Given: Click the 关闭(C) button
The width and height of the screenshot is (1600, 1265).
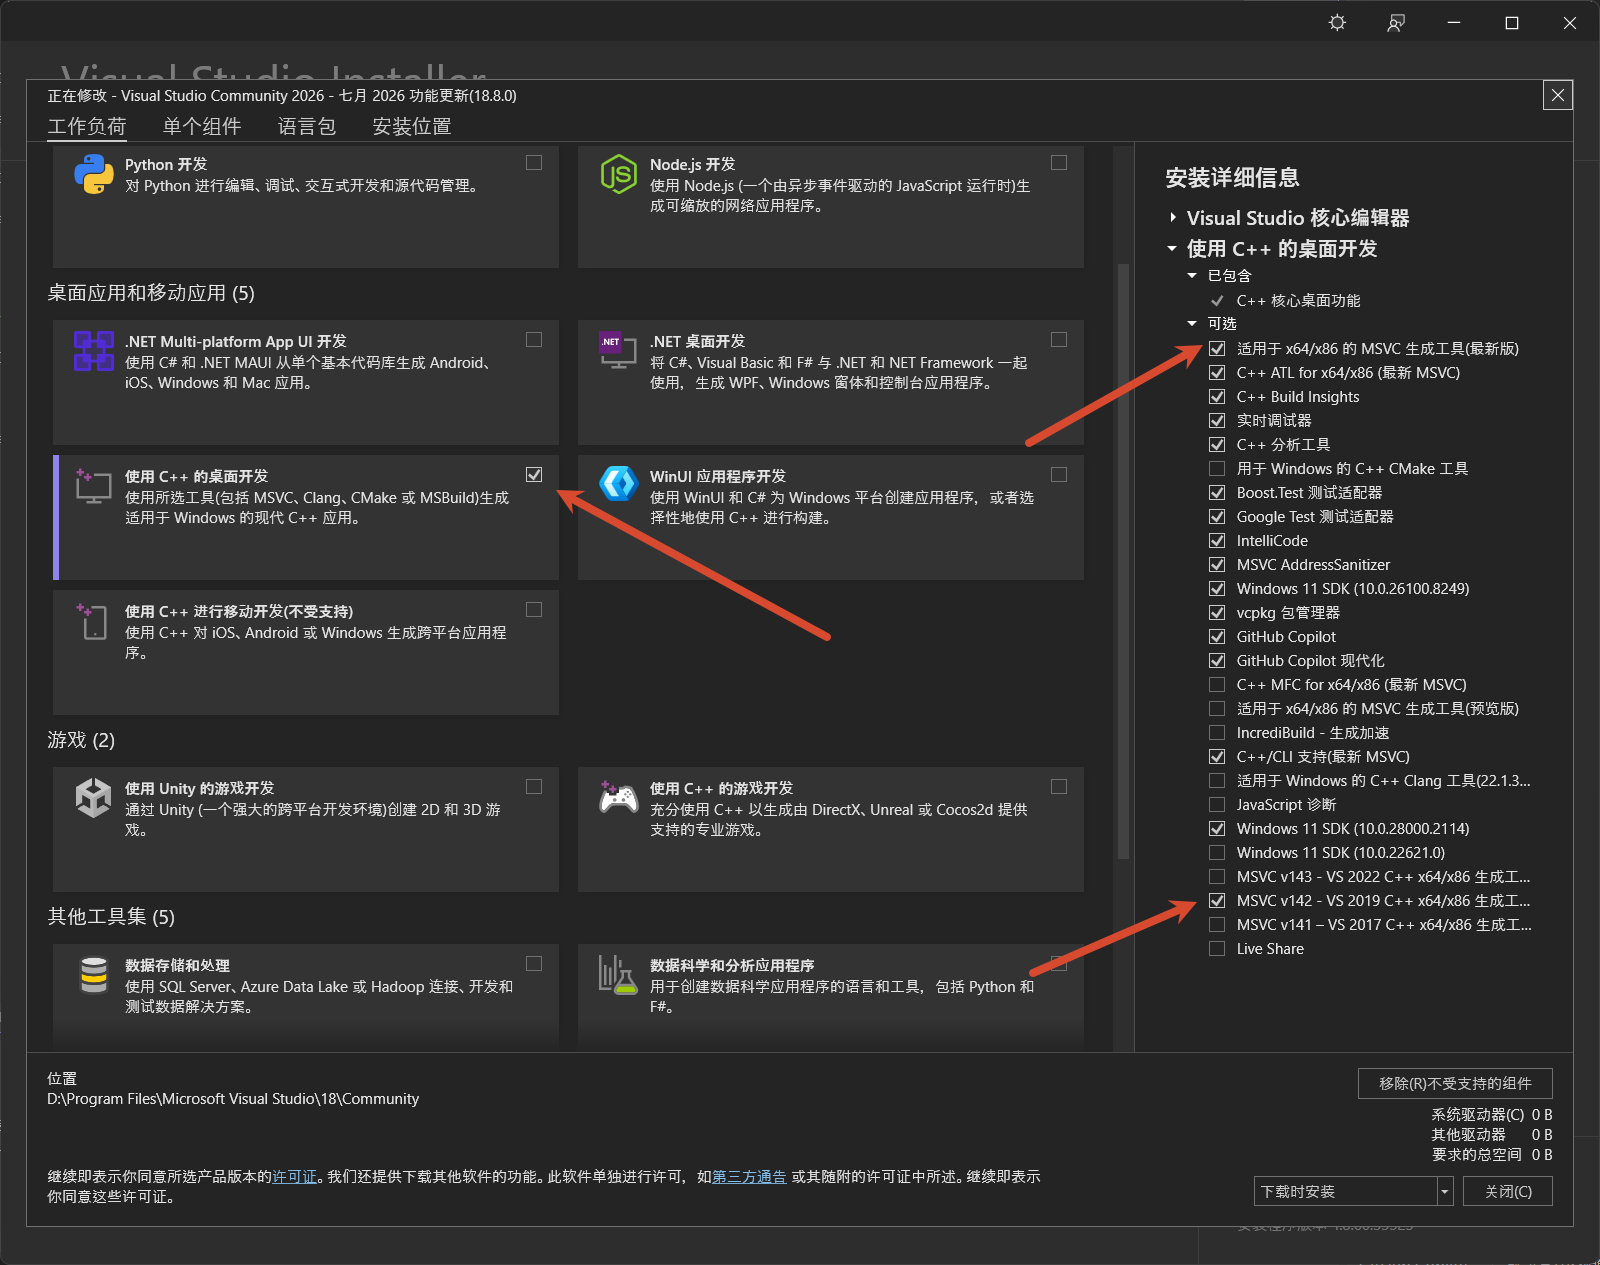Looking at the screenshot, I should tap(1508, 1191).
